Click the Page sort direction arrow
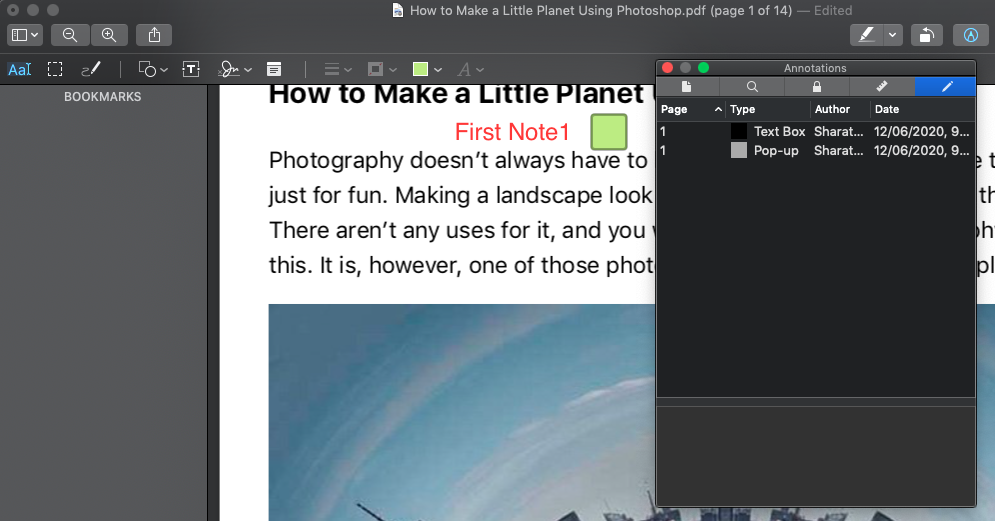 (718, 109)
